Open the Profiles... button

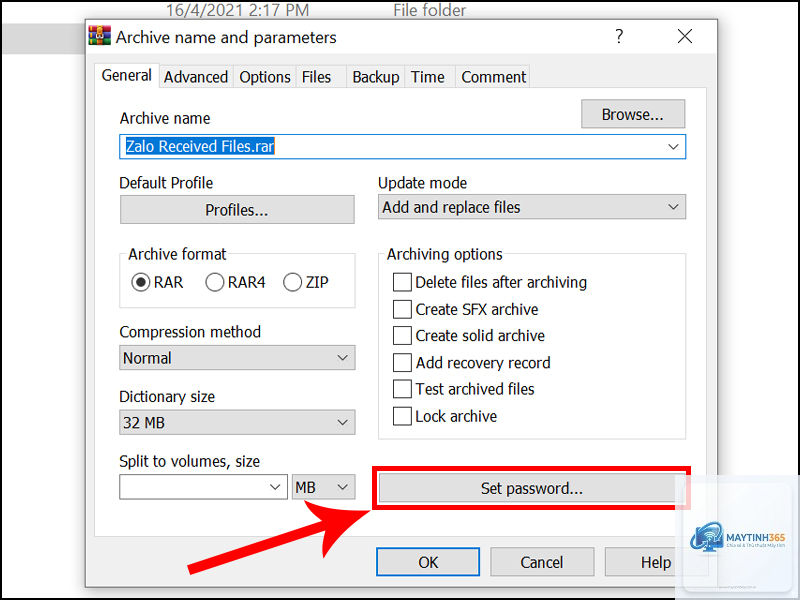click(237, 210)
